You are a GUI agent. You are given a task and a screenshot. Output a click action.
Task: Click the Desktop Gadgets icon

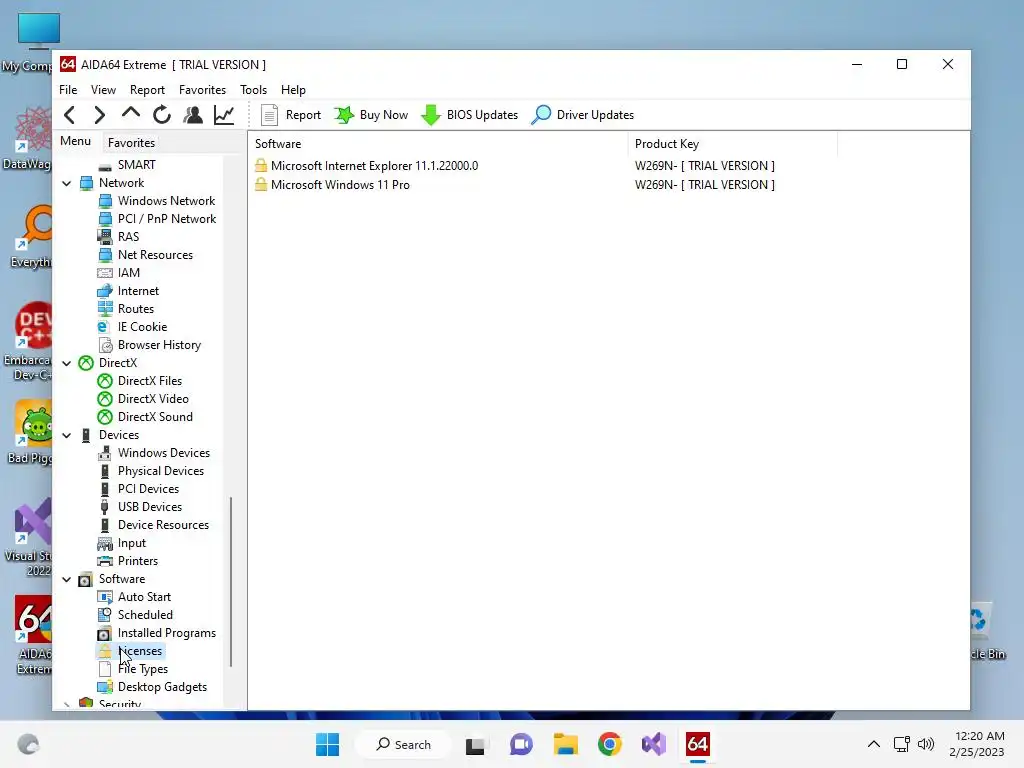tap(104, 687)
